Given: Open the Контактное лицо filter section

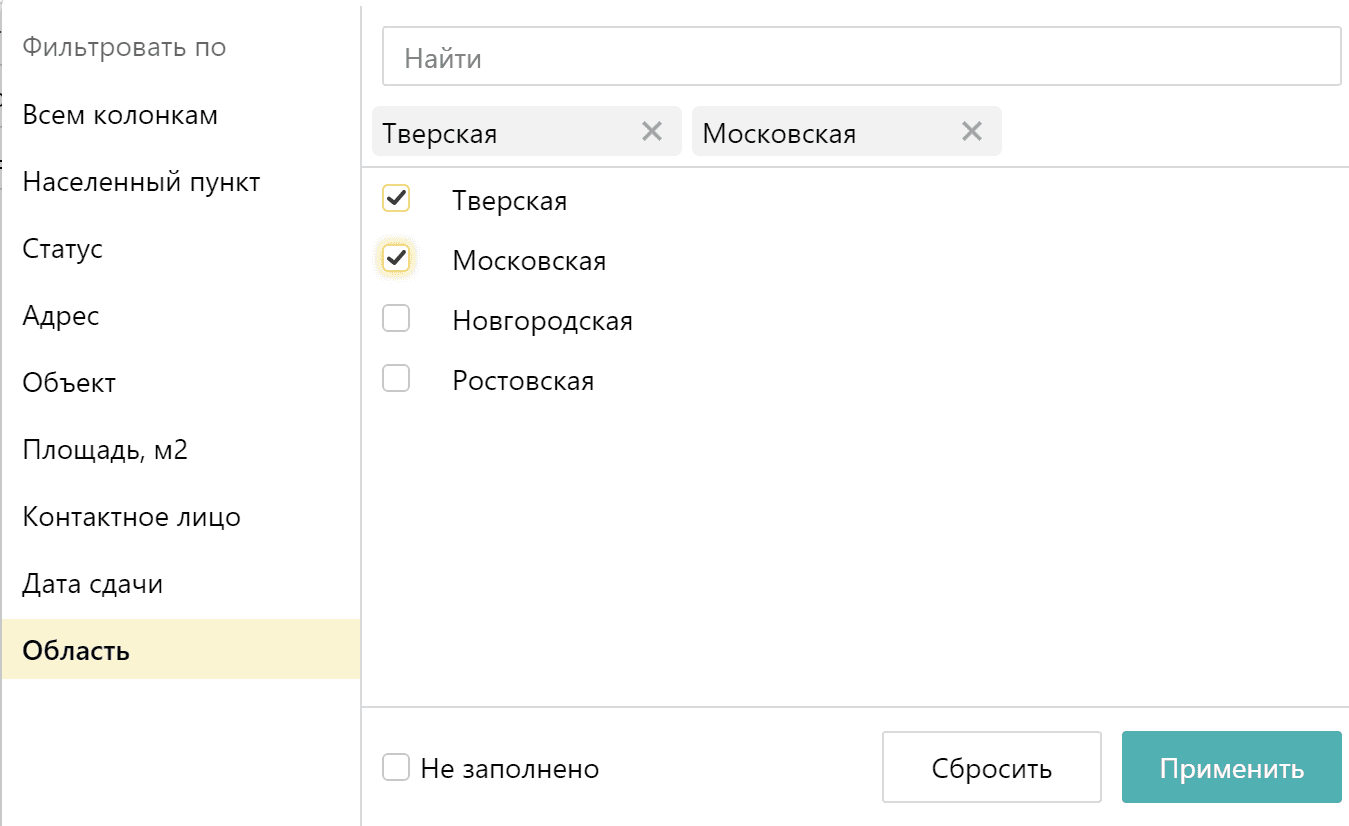Looking at the screenshot, I should pyautogui.click(x=131, y=517).
